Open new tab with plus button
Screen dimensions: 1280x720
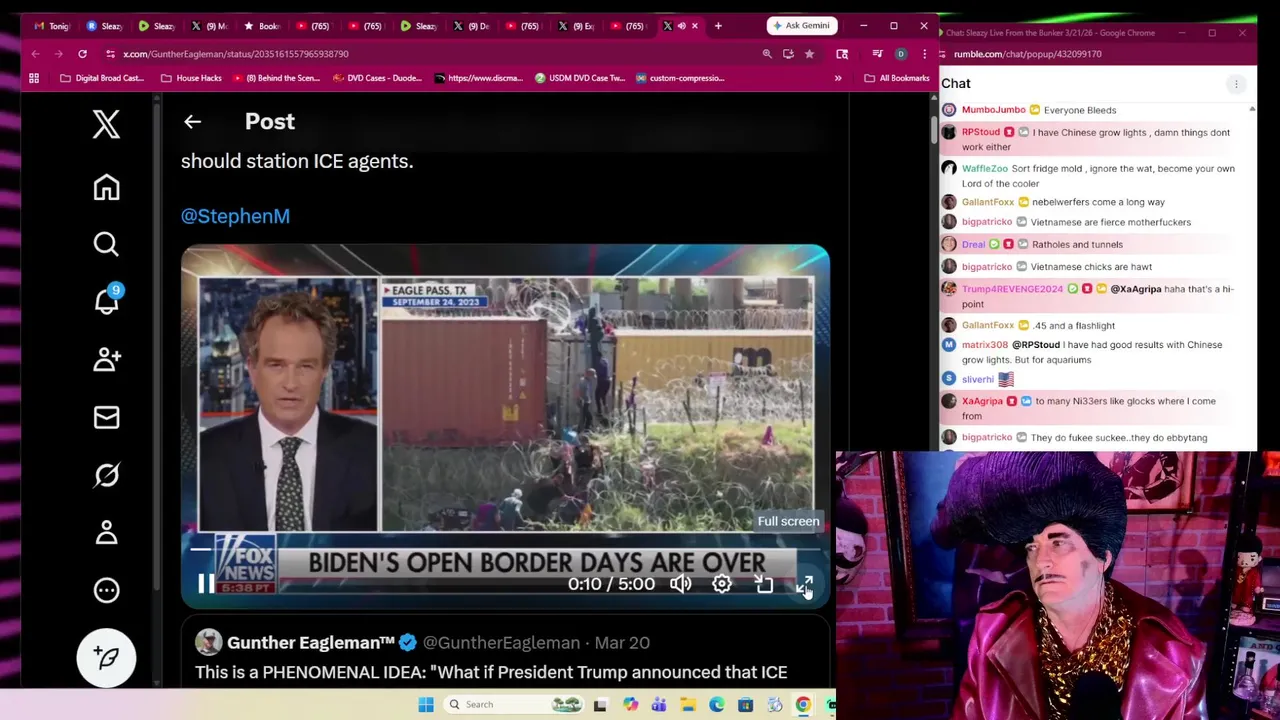(x=718, y=26)
